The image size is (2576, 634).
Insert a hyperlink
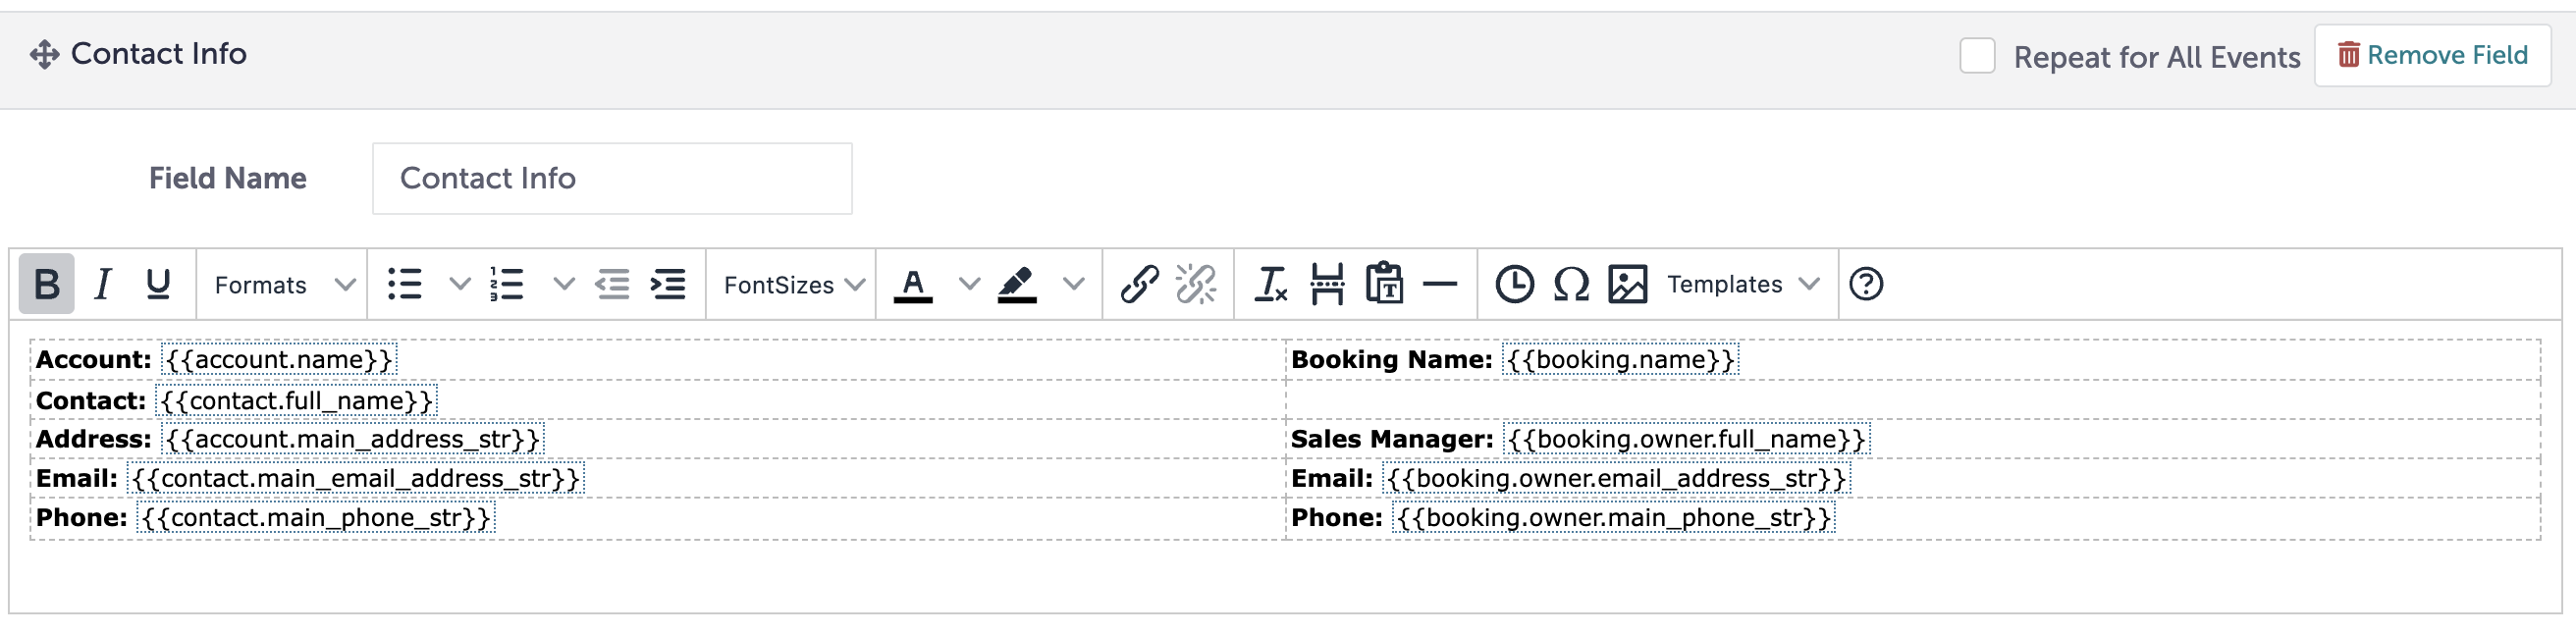pos(1140,284)
